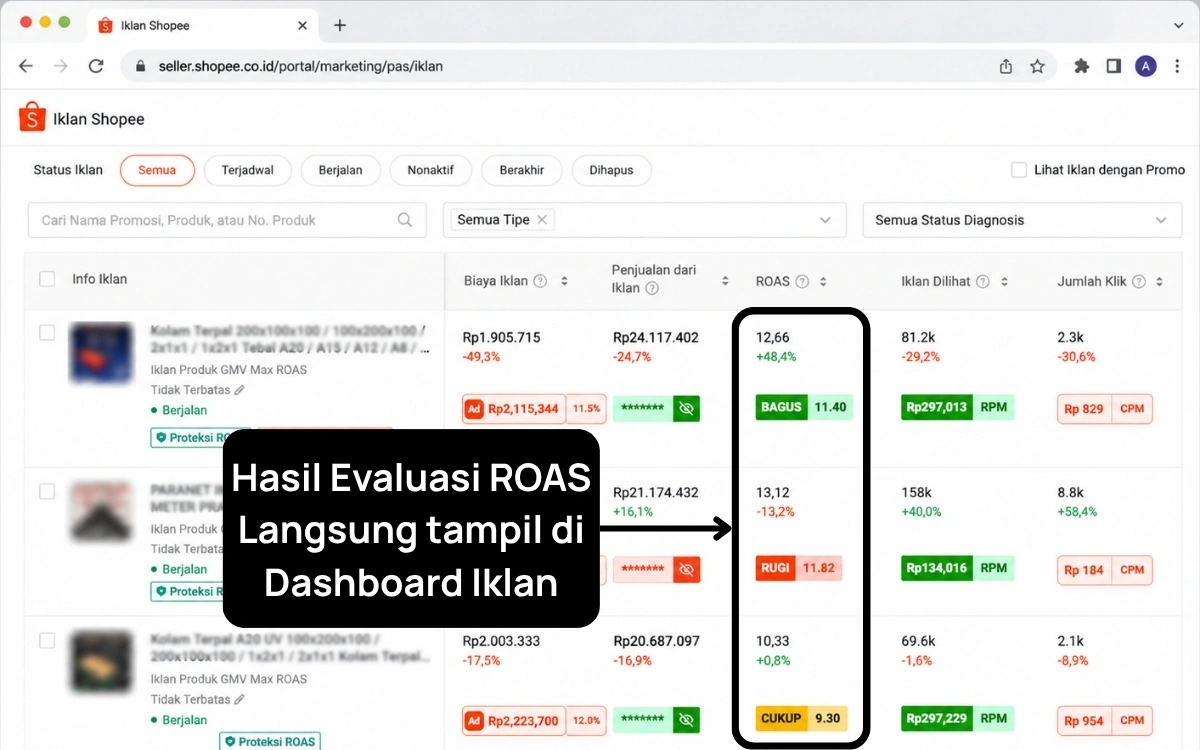The height and width of the screenshot is (750, 1200).
Task: Click the 11.5% badge
Action: point(587,408)
